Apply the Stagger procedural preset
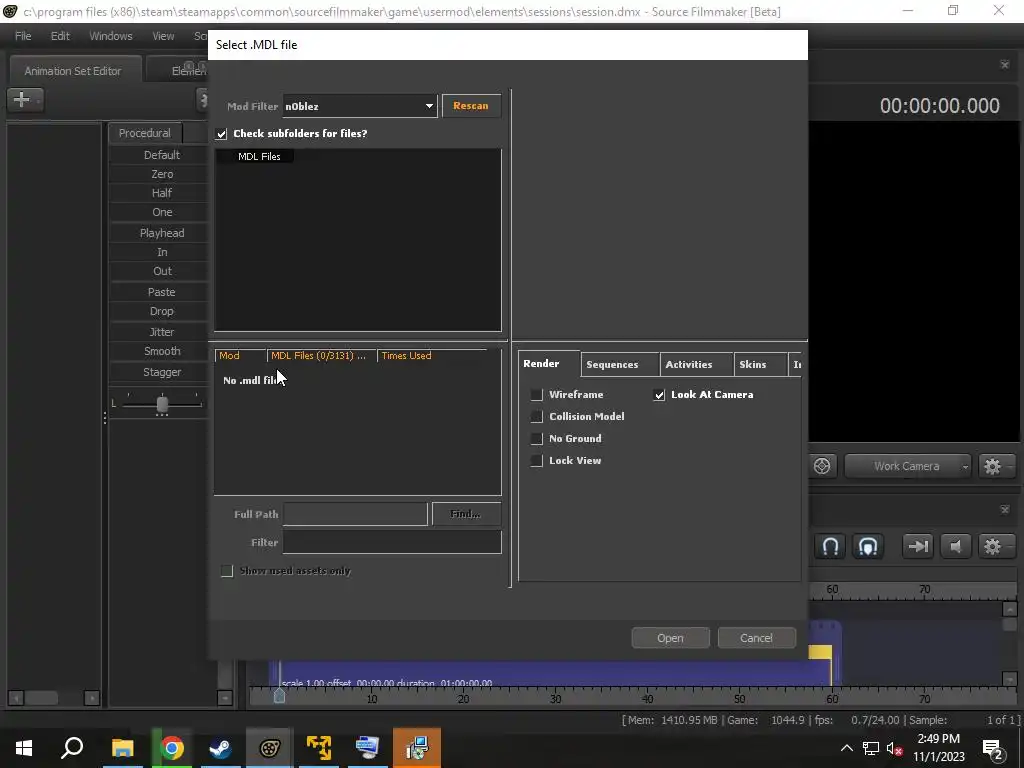Viewport: 1024px width, 768px height. point(162,372)
